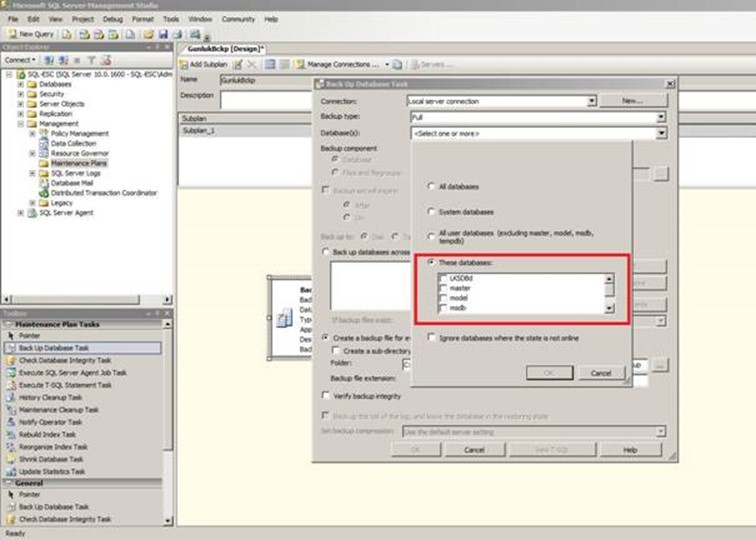The image size is (756, 539).
Task: Click the stop icon in Object Explorer toolbar
Action: pyautogui.click(x=77, y=60)
